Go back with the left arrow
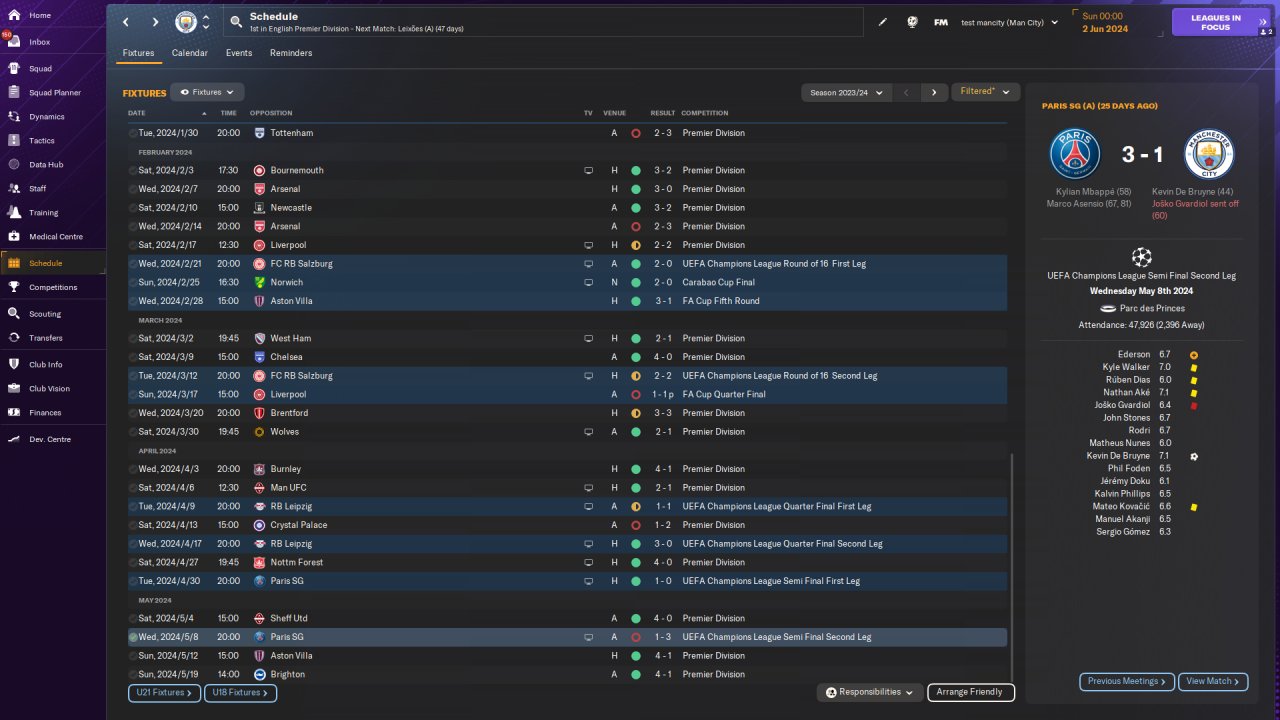Viewport: 1280px width, 720px height. (x=126, y=22)
